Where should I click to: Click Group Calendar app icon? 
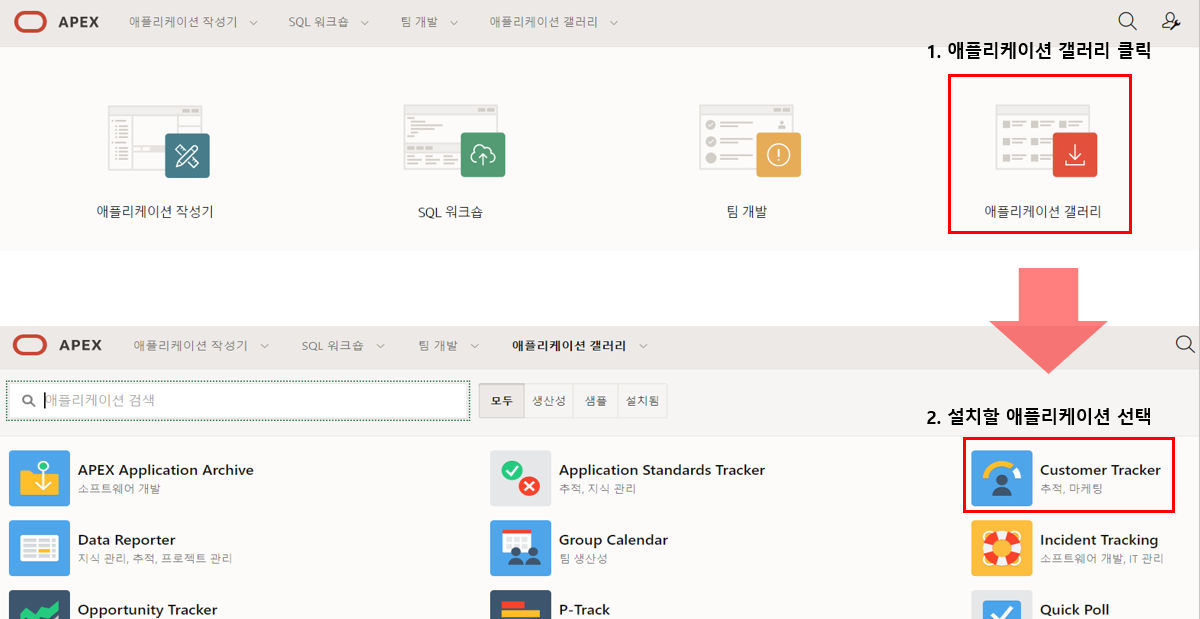[520, 548]
